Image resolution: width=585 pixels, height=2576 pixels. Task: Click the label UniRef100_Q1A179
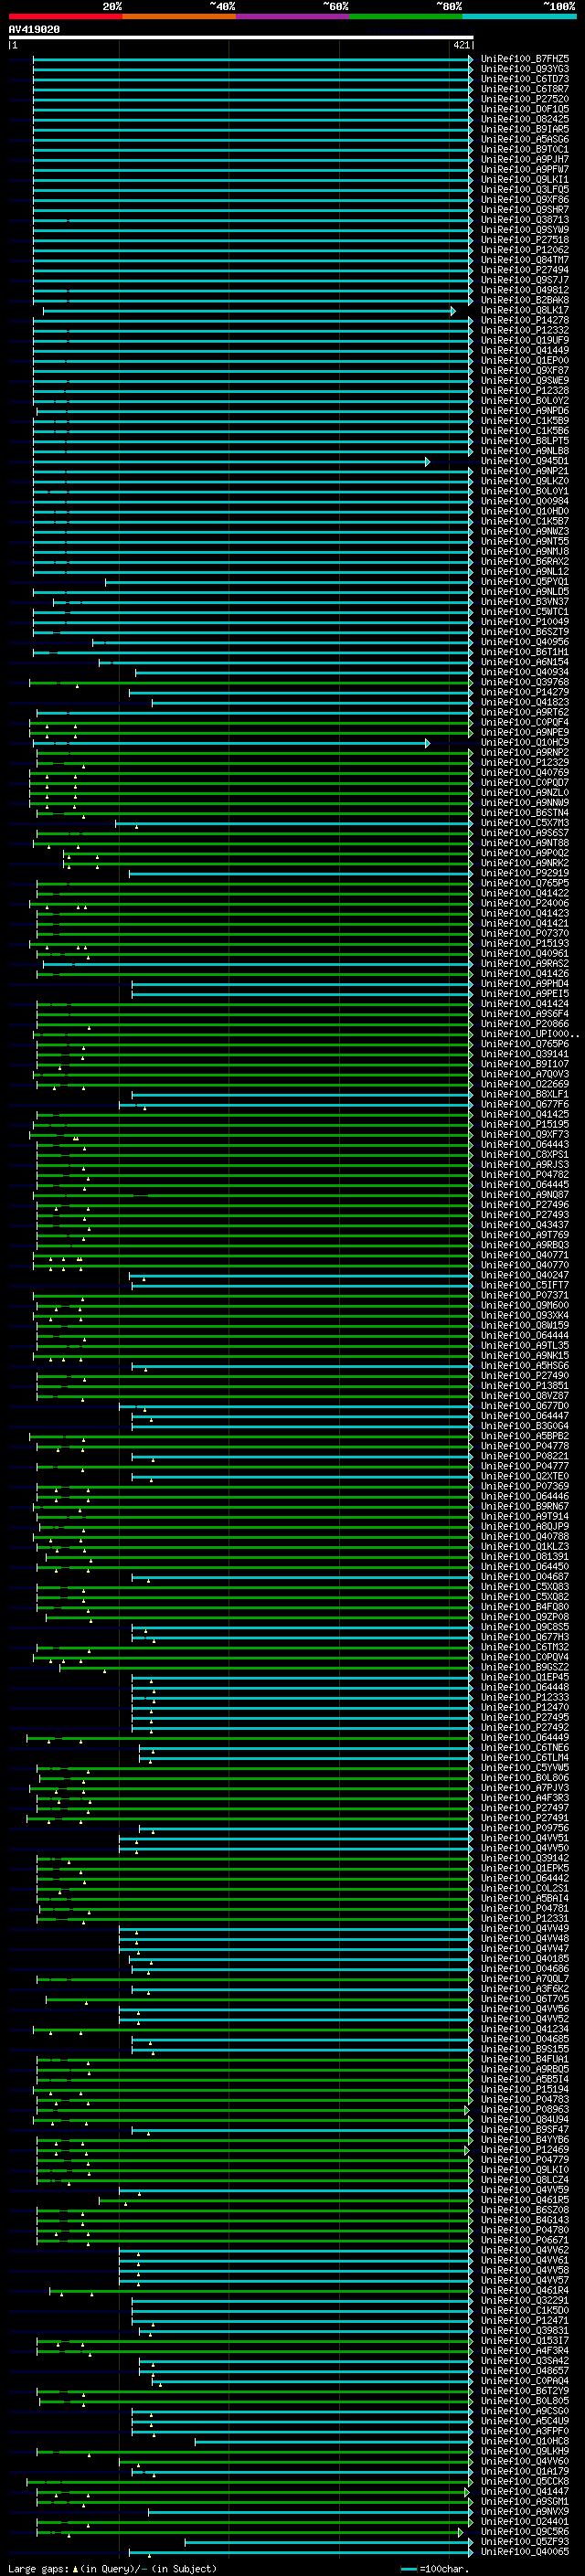pos(525,2470)
